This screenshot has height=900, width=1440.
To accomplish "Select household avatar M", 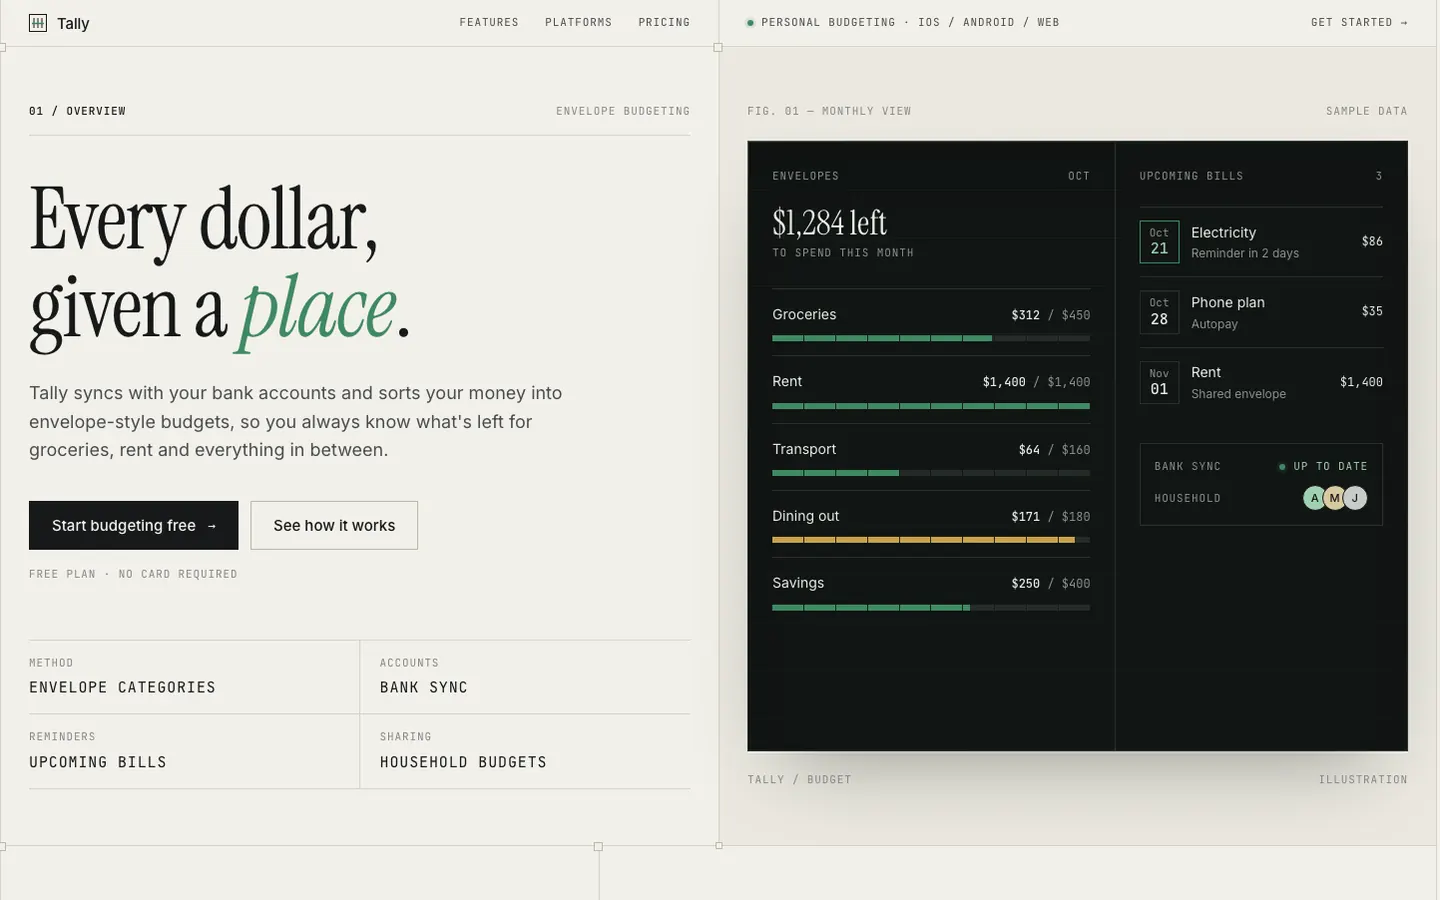I will (x=1335, y=498).
